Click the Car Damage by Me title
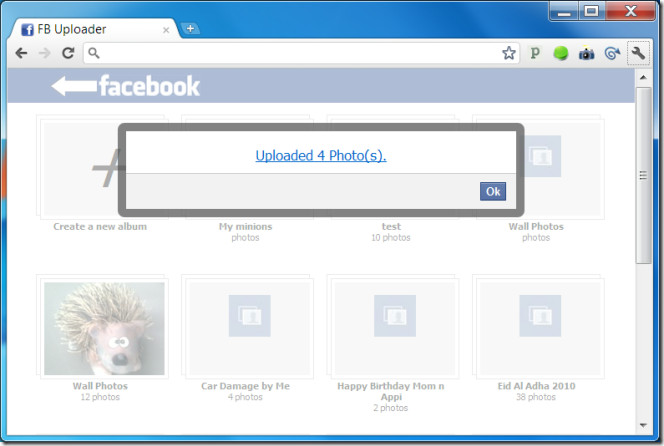664x446 pixels. click(x=245, y=386)
